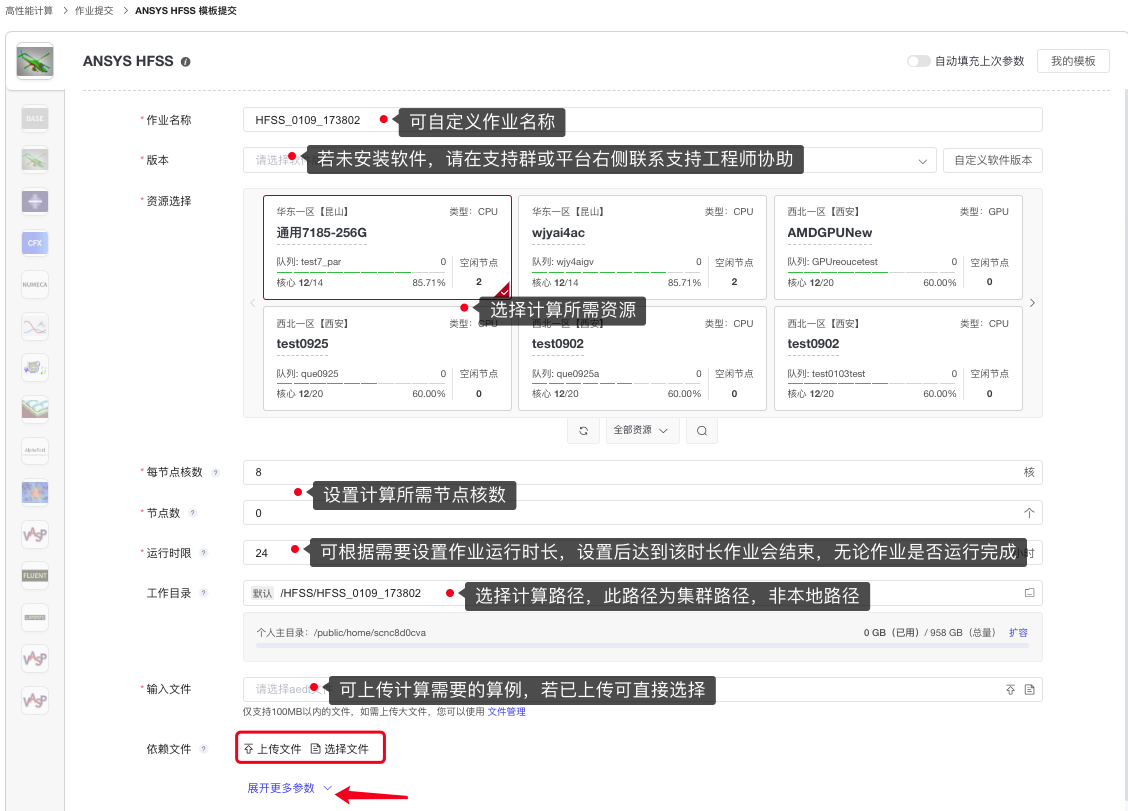Image resolution: width=1128 pixels, height=811 pixels.
Task: Open the 全部资源 filter dropdown
Action: (642, 430)
